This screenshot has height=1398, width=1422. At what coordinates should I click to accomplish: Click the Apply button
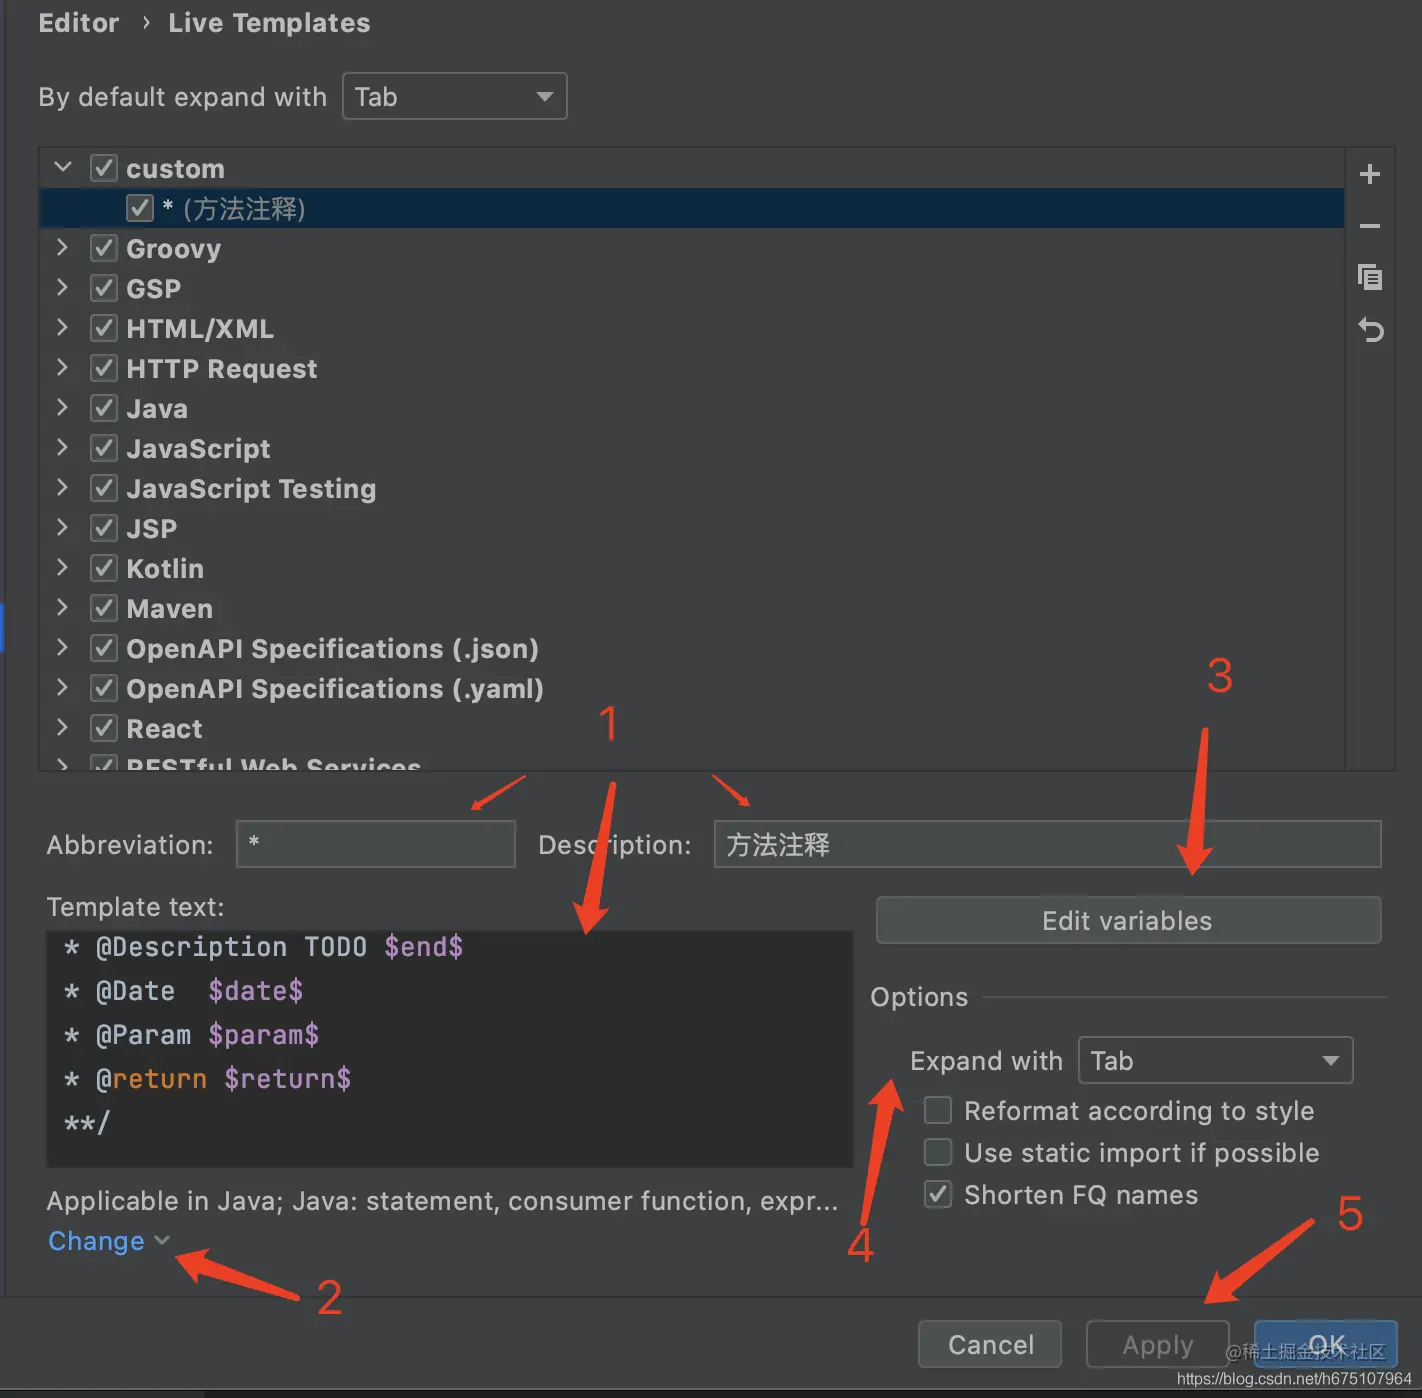coord(1157,1344)
